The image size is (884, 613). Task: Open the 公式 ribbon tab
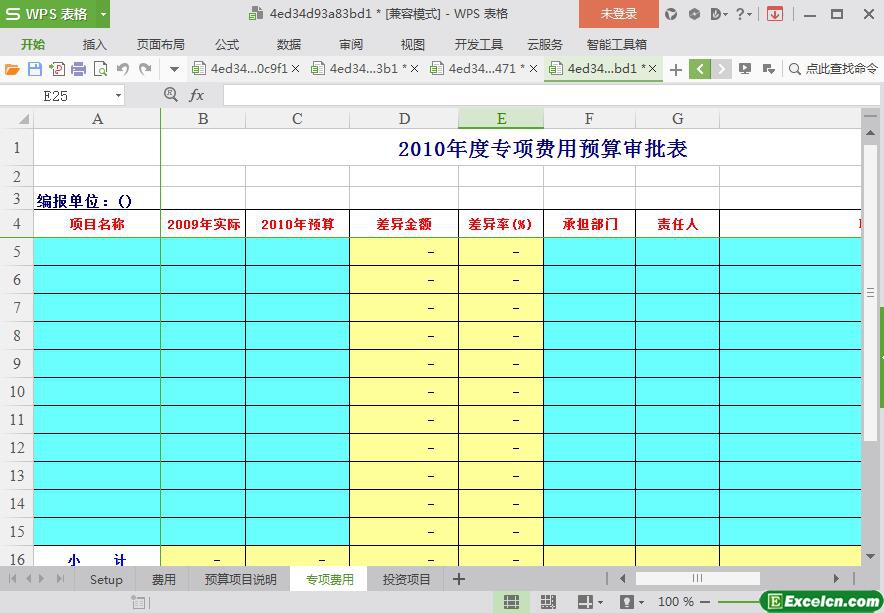coord(227,44)
